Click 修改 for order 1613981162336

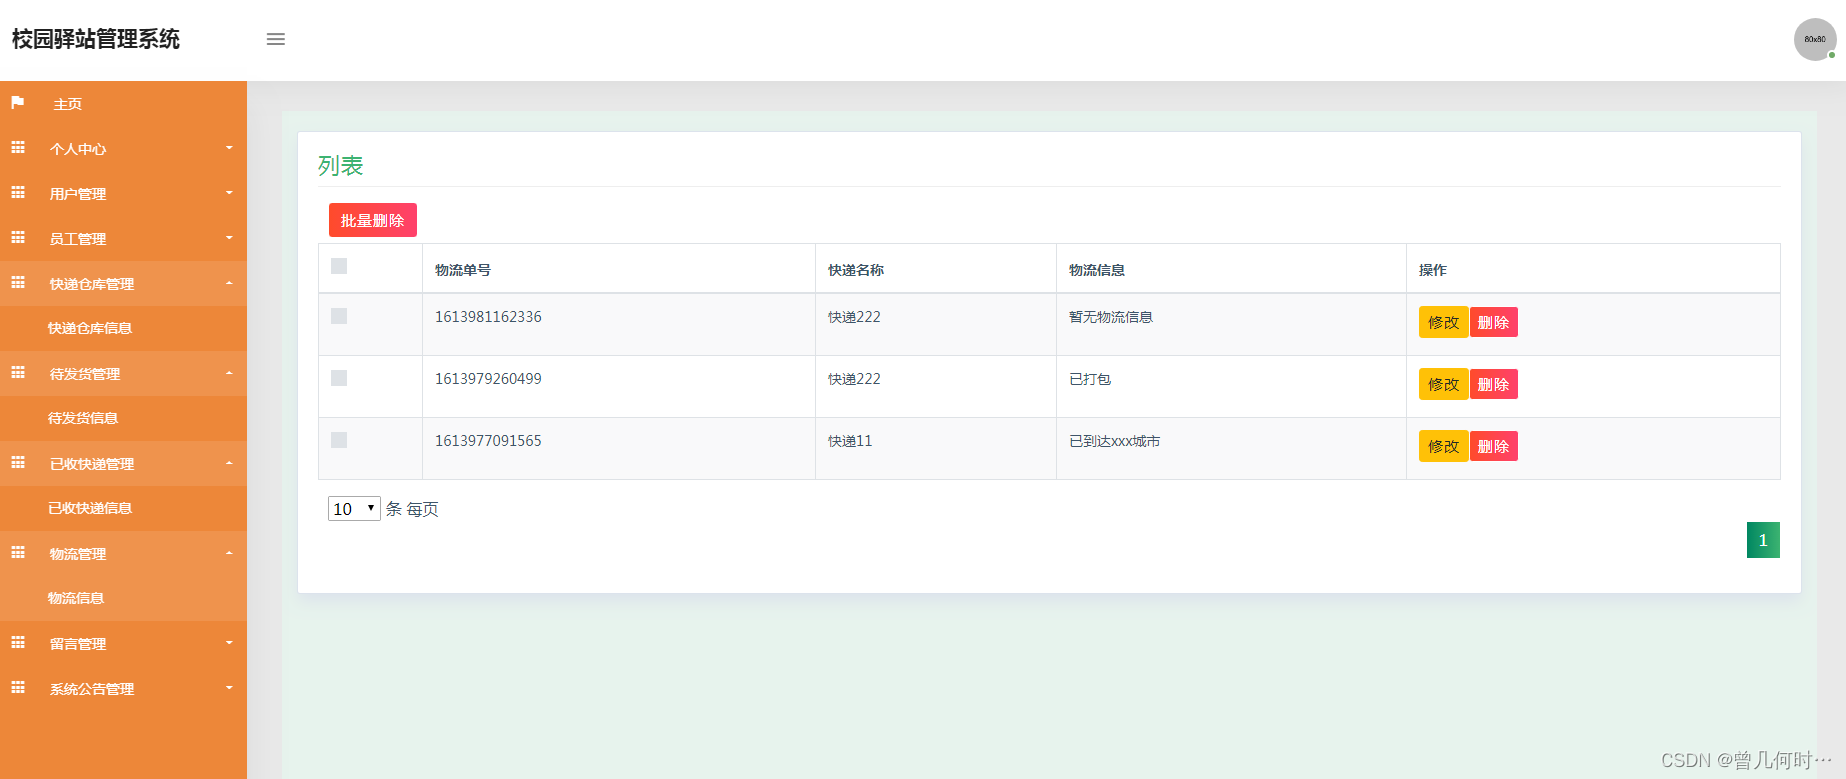(1443, 322)
